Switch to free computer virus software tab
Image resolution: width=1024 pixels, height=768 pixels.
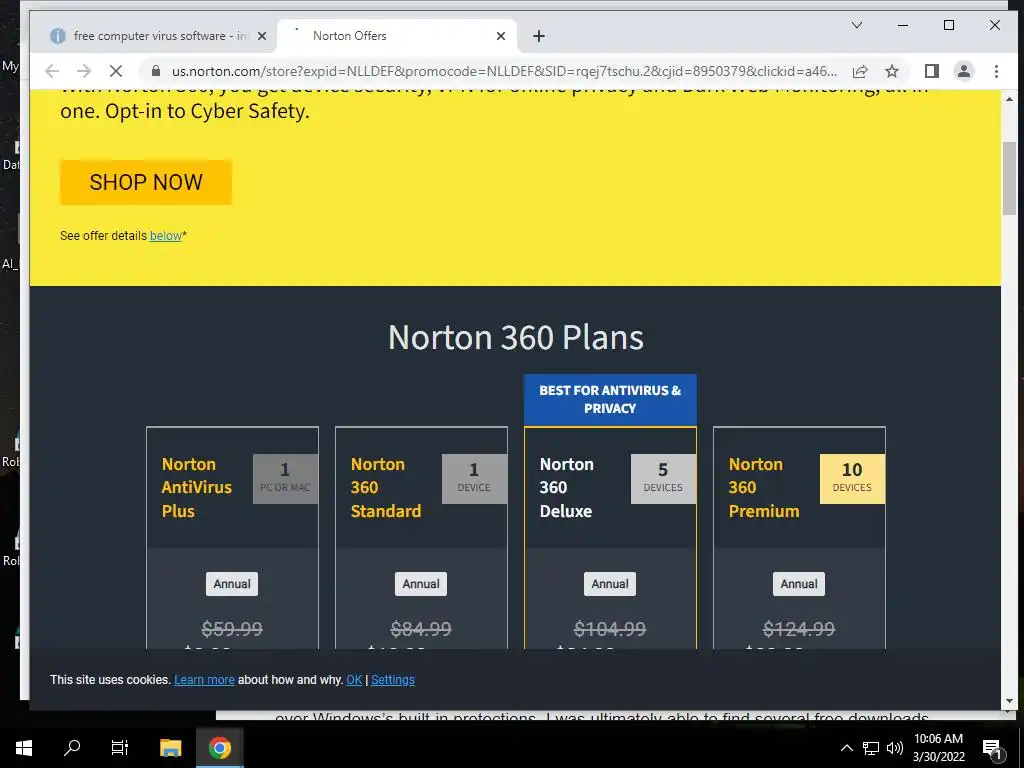158,36
